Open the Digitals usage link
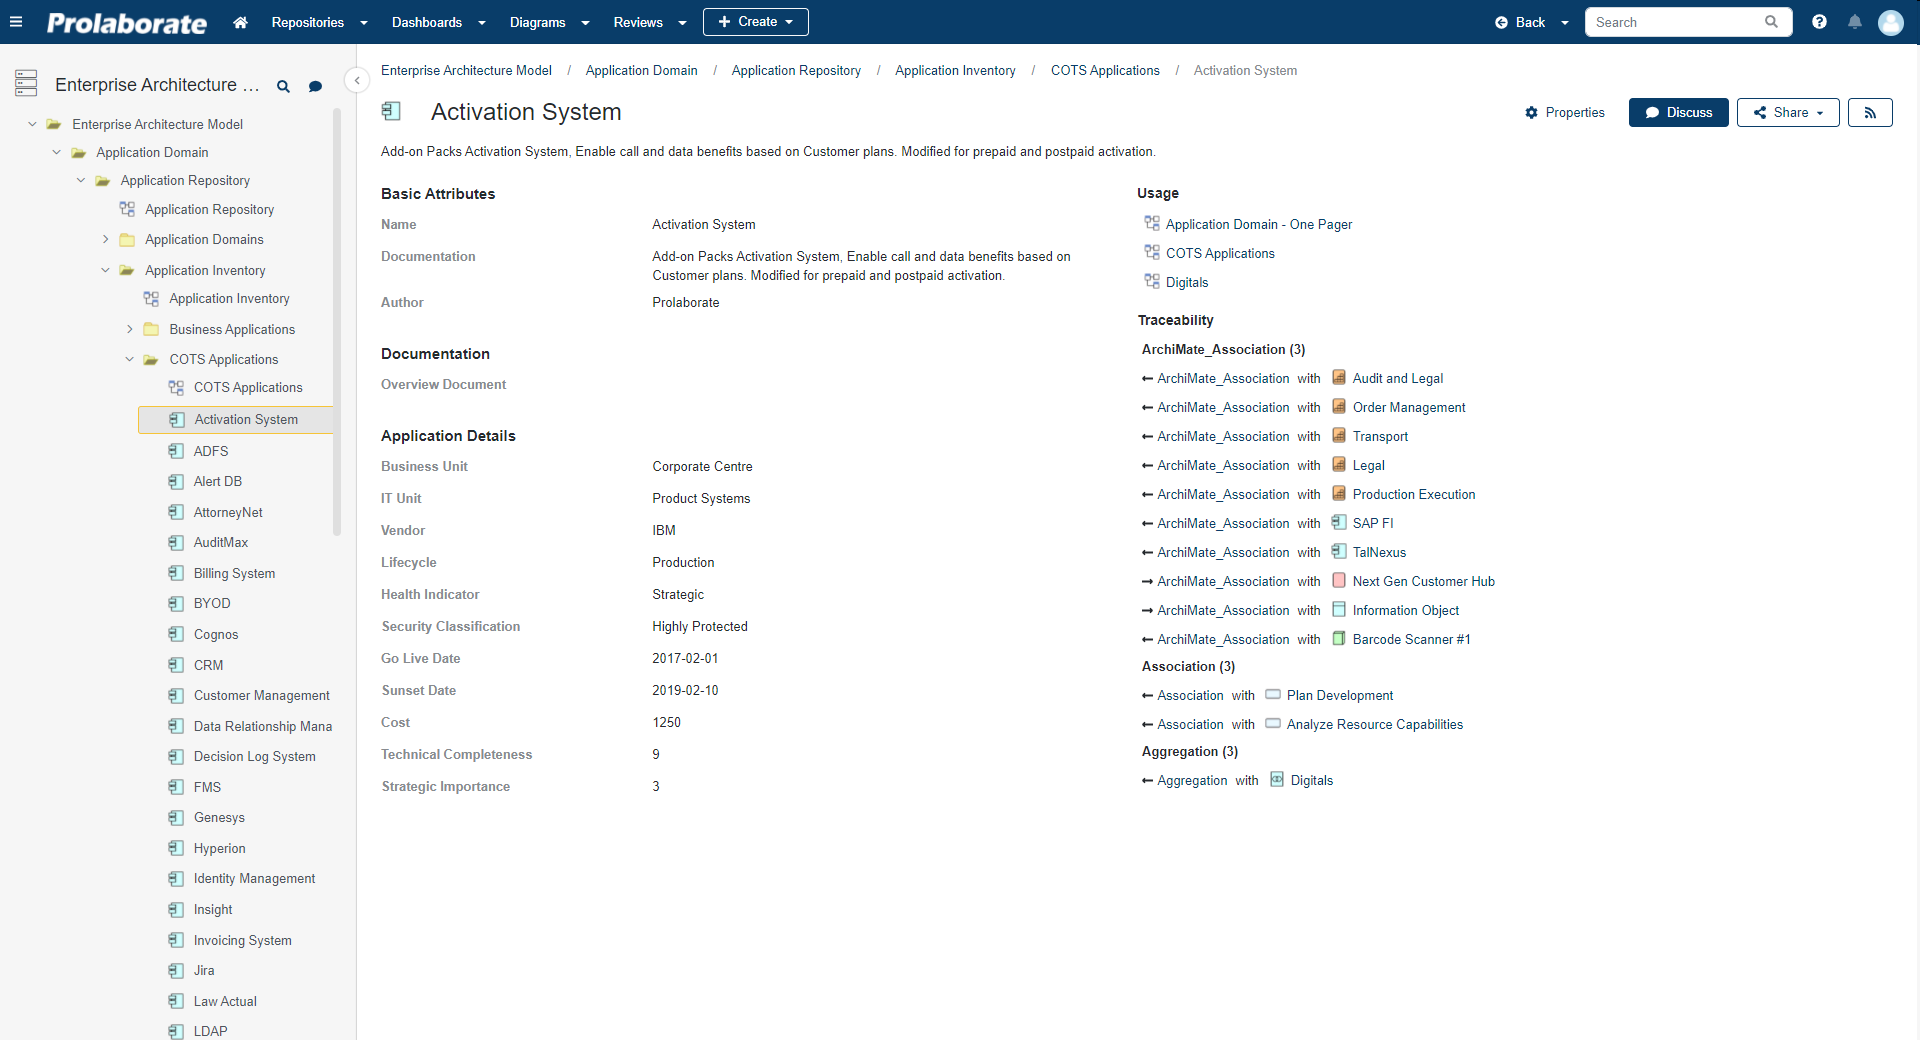The height and width of the screenshot is (1040, 1920). pos(1187,282)
